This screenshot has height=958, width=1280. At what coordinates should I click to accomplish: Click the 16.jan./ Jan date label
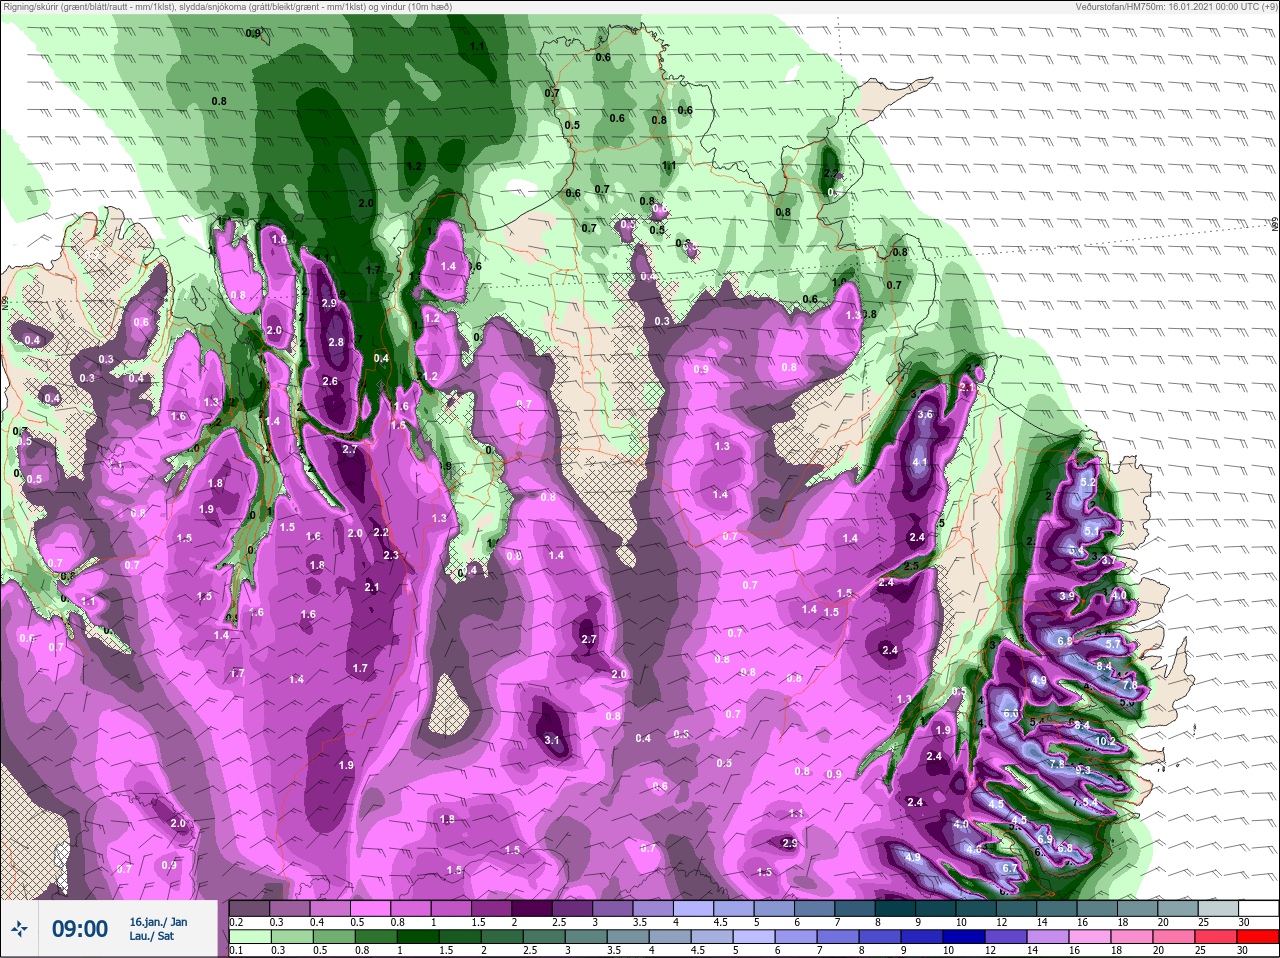(x=158, y=921)
